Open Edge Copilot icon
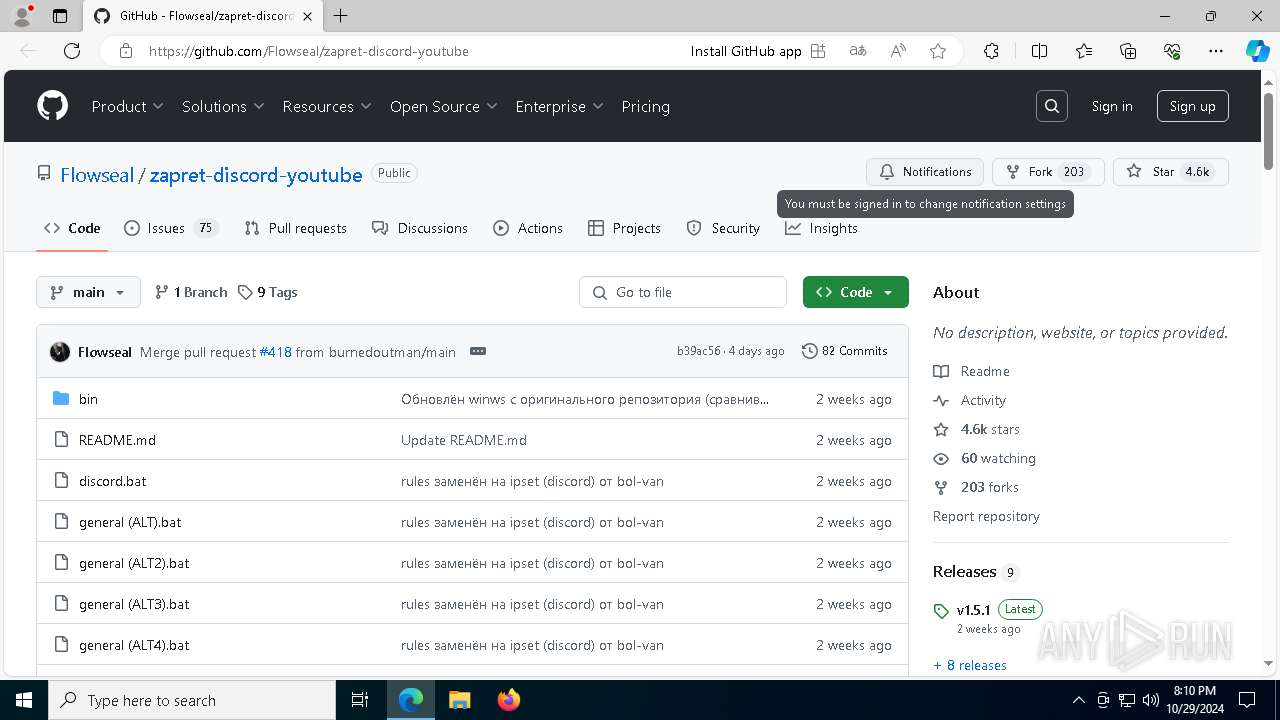This screenshot has height=720, width=1280. [x=1257, y=51]
